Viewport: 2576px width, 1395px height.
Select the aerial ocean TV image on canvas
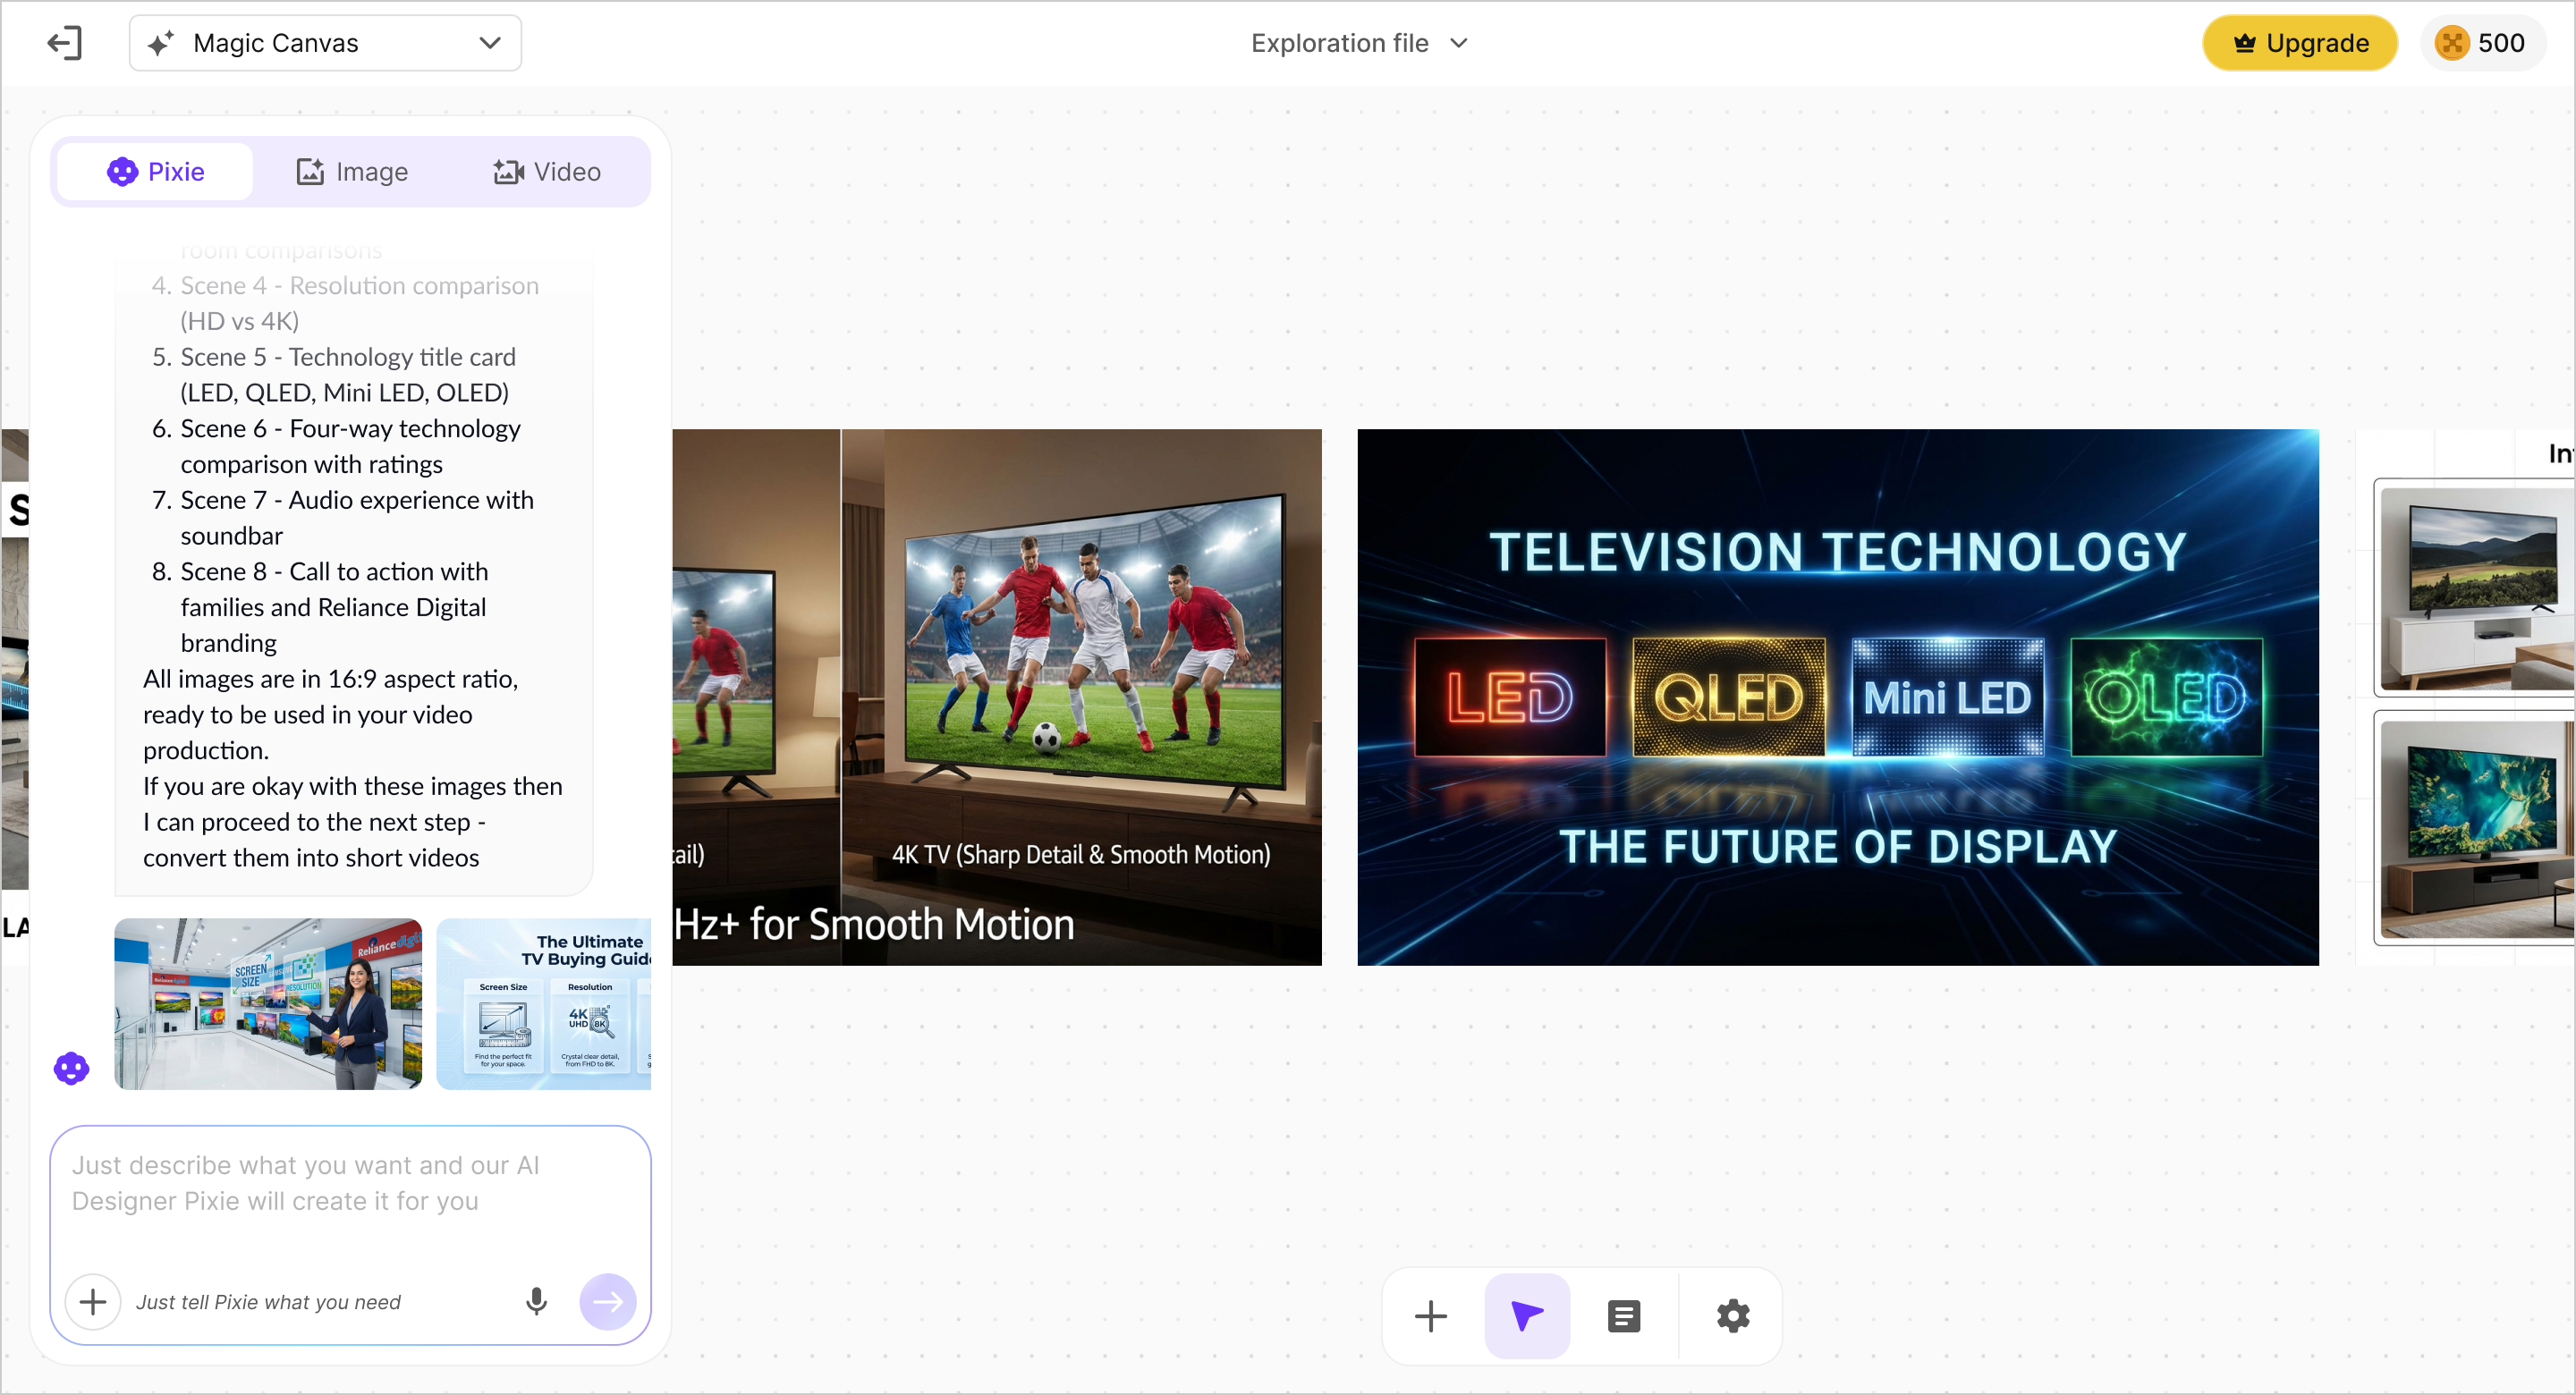[x=2476, y=828]
